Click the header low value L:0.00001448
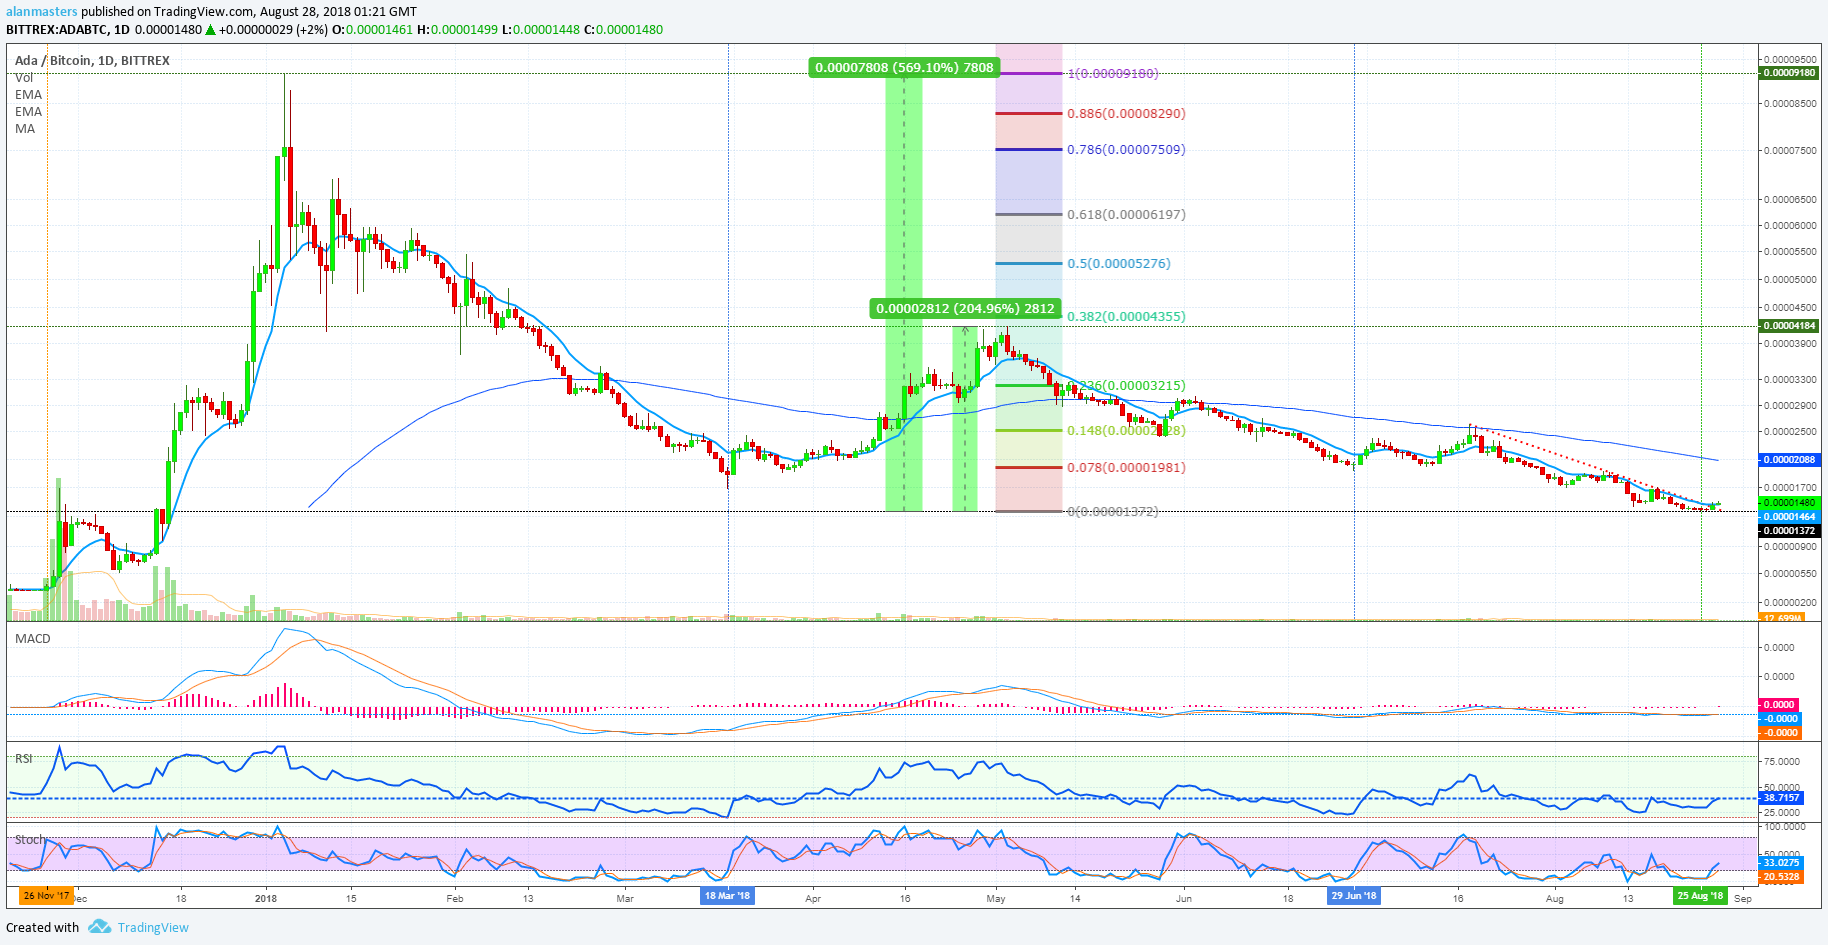Screen dimensions: 1828x945 coord(540,30)
